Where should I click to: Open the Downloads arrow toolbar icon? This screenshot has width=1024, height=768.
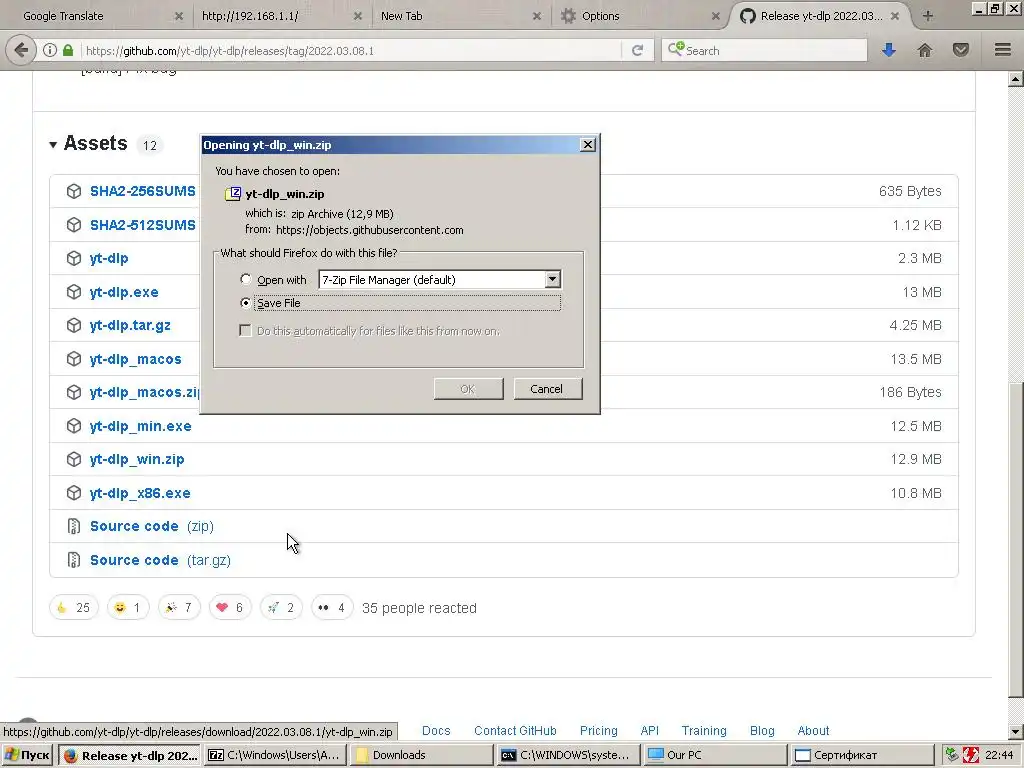point(889,50)
